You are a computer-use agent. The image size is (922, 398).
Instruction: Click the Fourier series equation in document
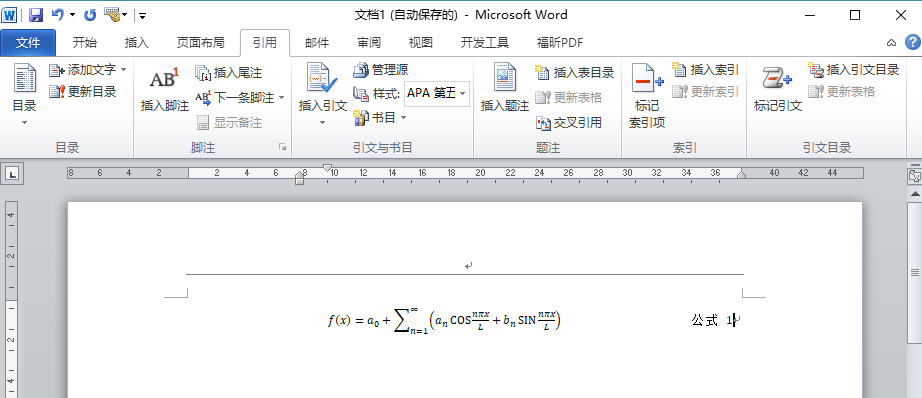(444, 321)
